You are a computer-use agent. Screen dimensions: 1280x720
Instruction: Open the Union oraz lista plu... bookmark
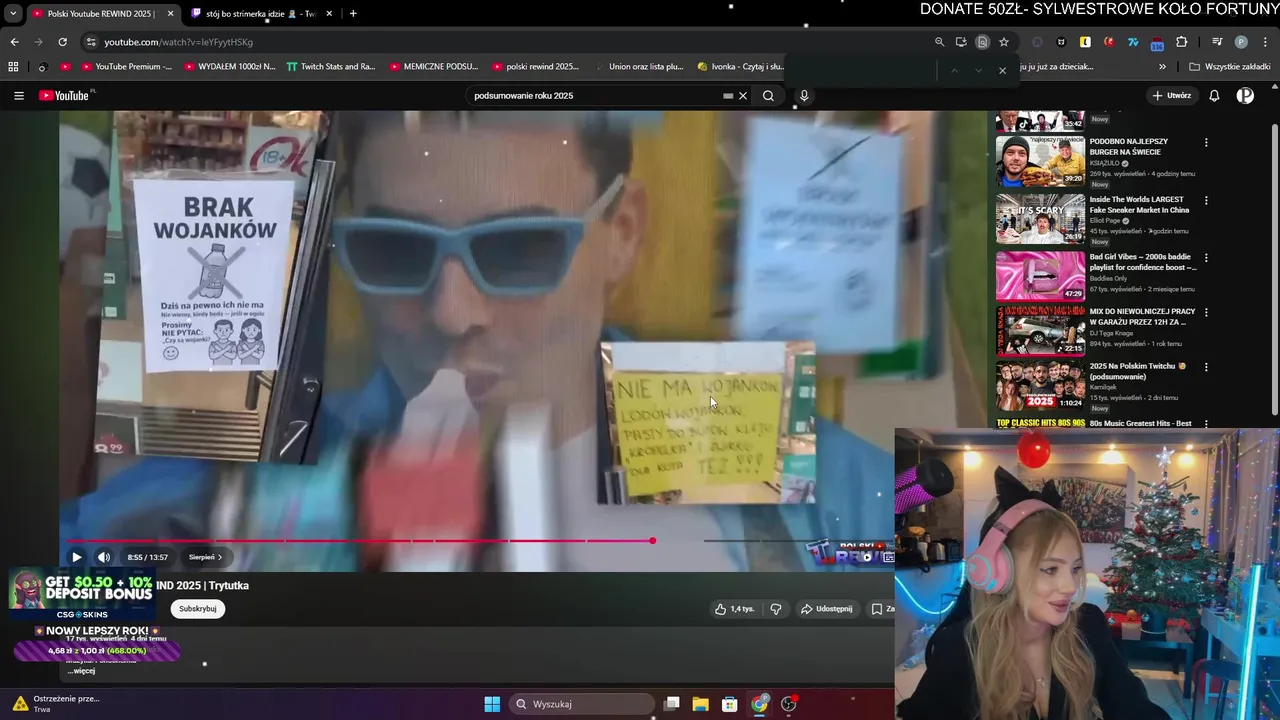638,67
